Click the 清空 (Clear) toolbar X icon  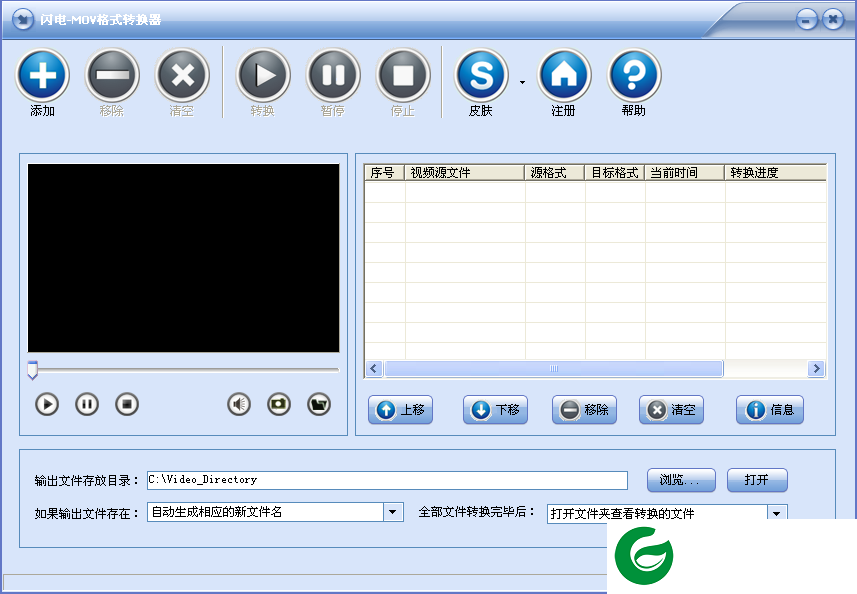pyautogui.click(x=182, y=75)
